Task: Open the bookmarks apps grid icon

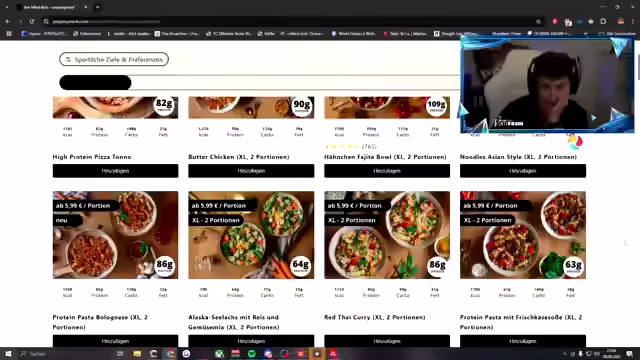Action: click(x=9, y=33)
